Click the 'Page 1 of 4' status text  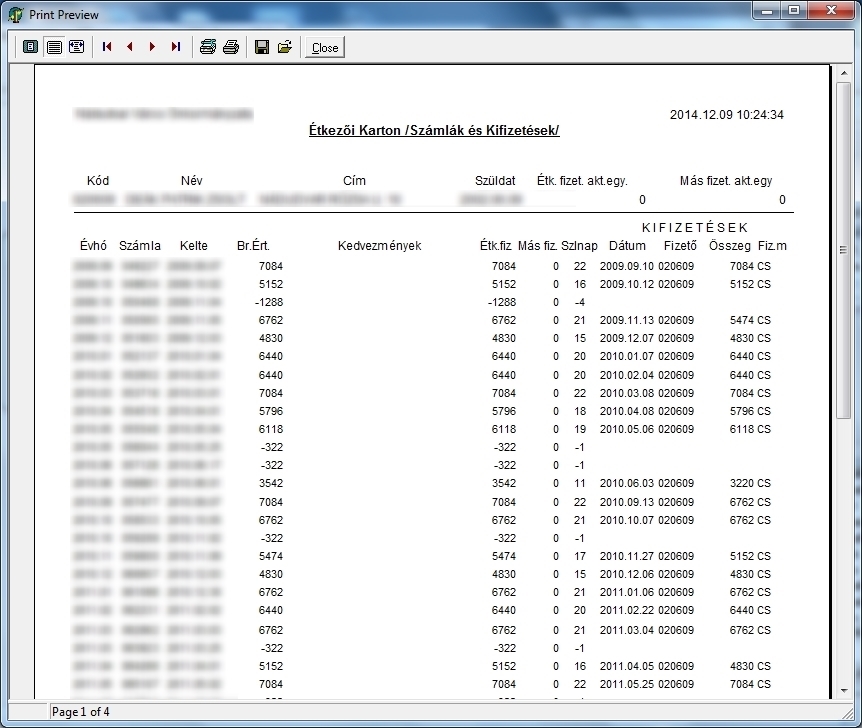[x=80, y=712]
